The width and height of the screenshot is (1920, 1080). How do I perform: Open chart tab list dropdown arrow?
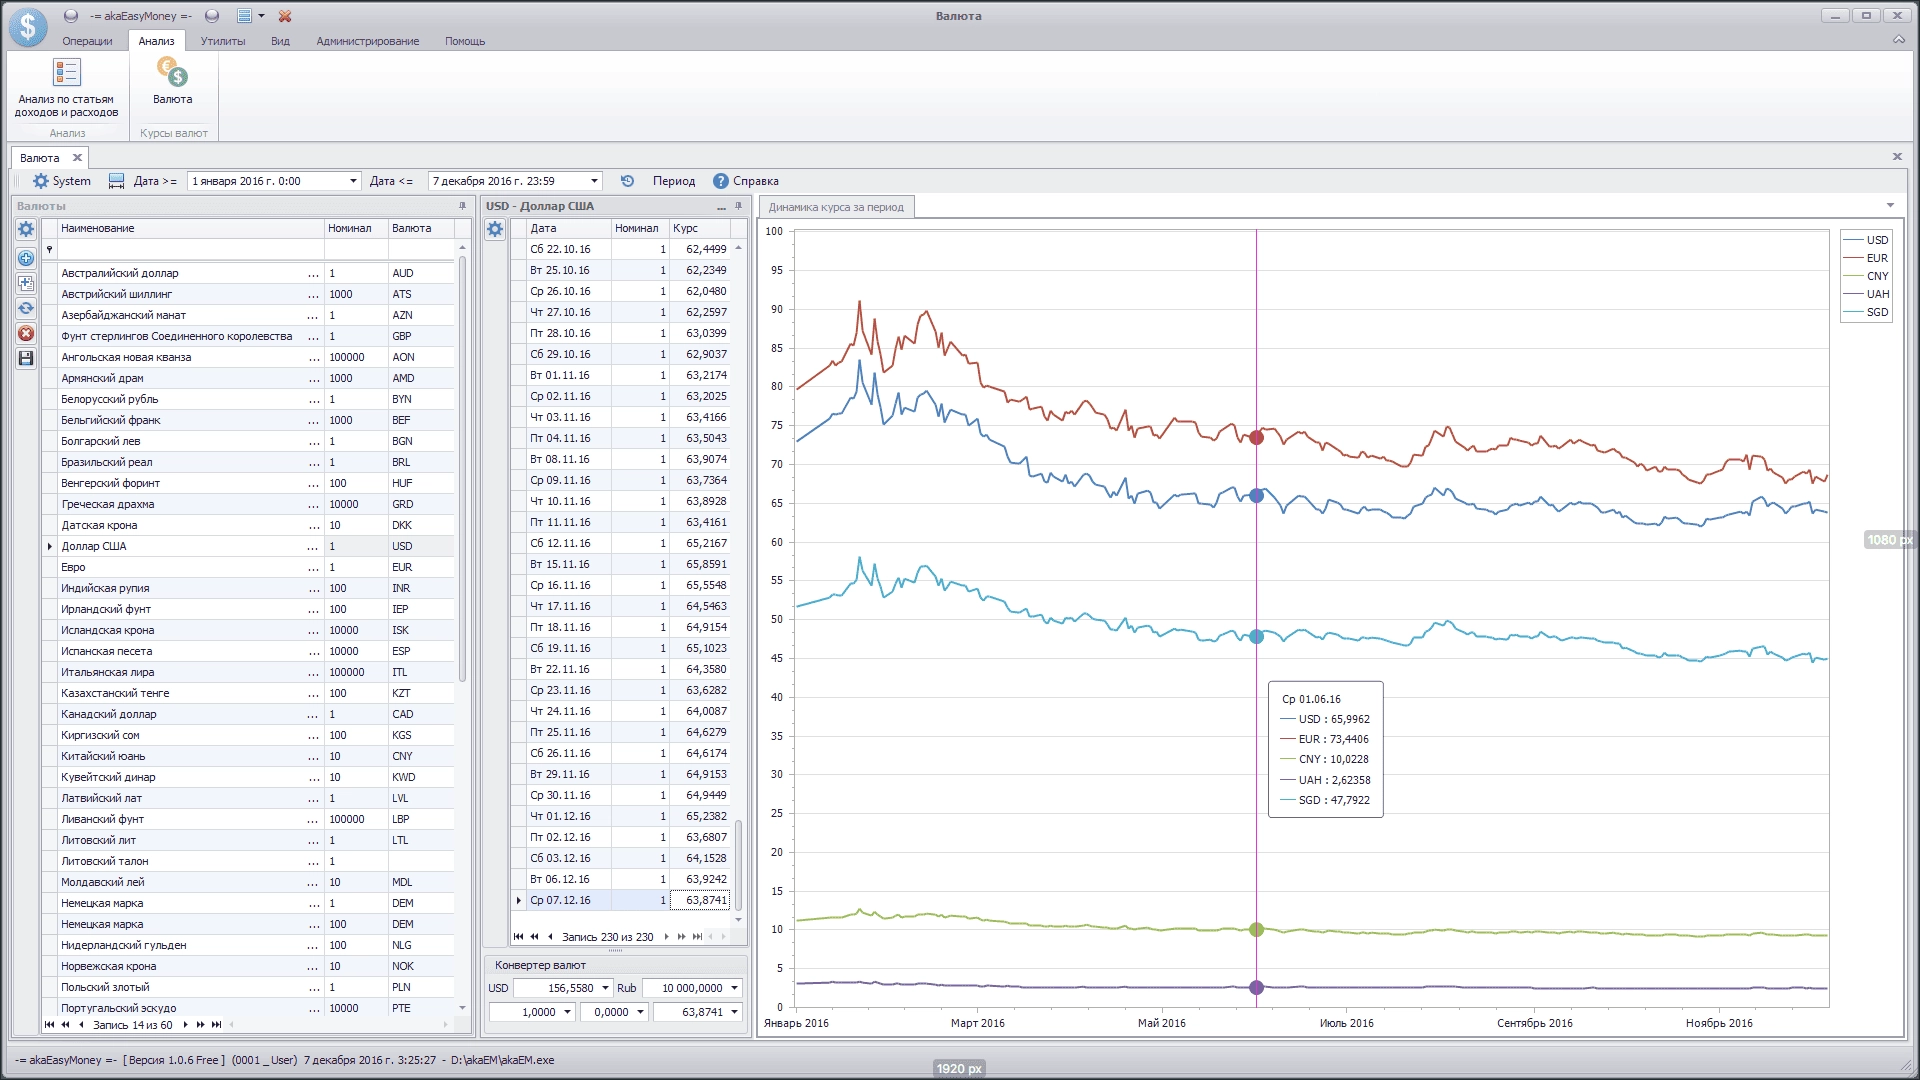(x=1890, y=206)
